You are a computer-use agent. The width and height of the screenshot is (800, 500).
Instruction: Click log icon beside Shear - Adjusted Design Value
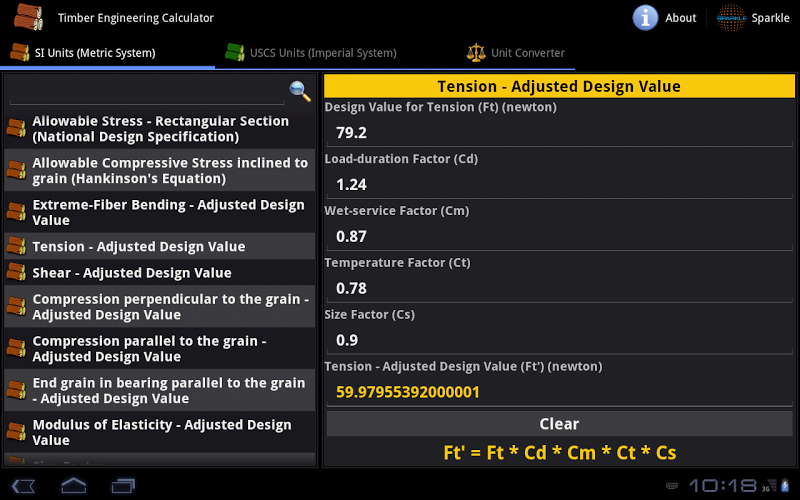point(16,272)
